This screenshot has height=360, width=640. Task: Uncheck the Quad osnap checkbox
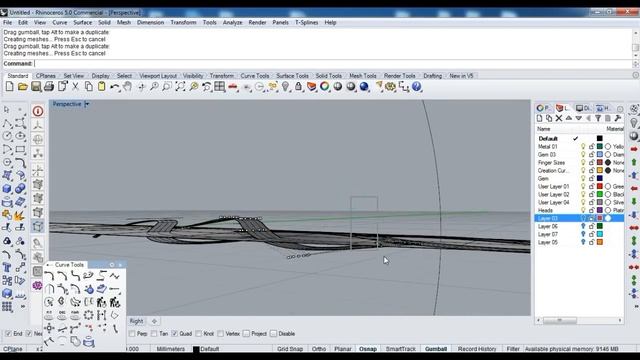175,333
